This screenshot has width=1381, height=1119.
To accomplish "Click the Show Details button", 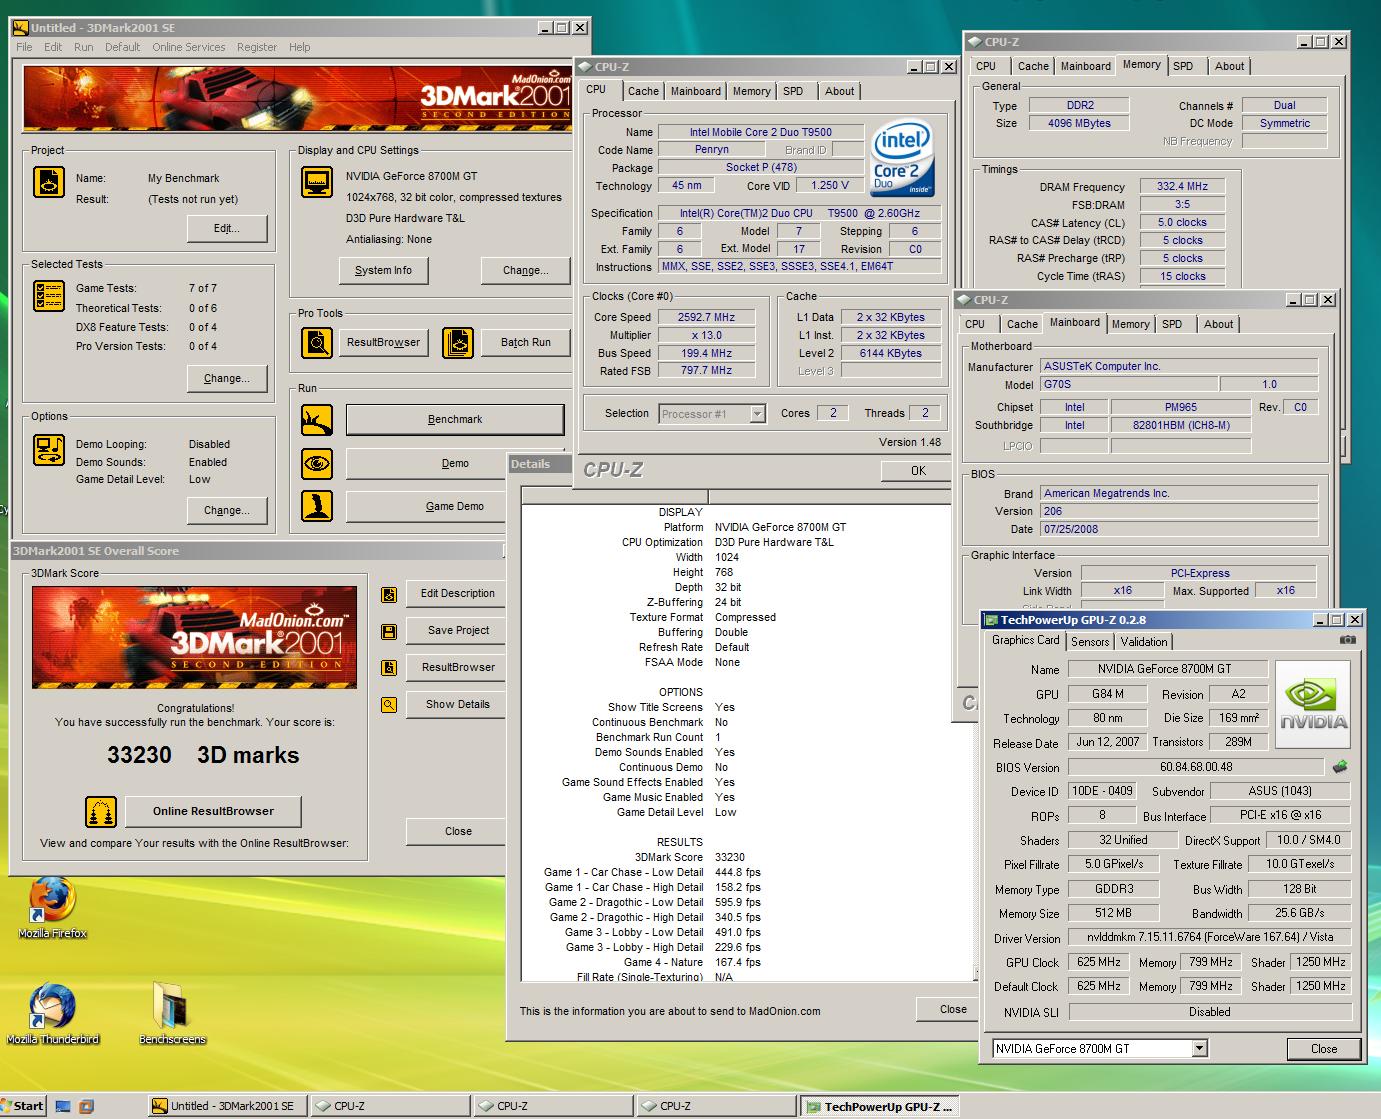I will coord(458,704).
